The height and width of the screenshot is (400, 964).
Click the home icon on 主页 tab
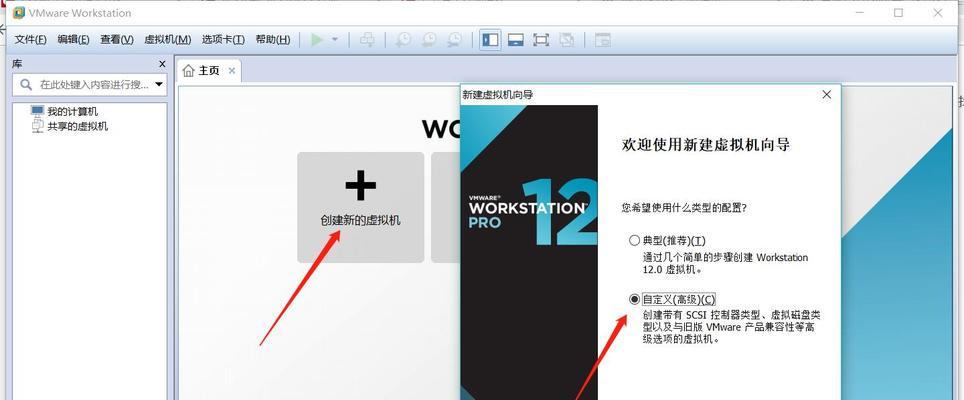tap(188, 71)
